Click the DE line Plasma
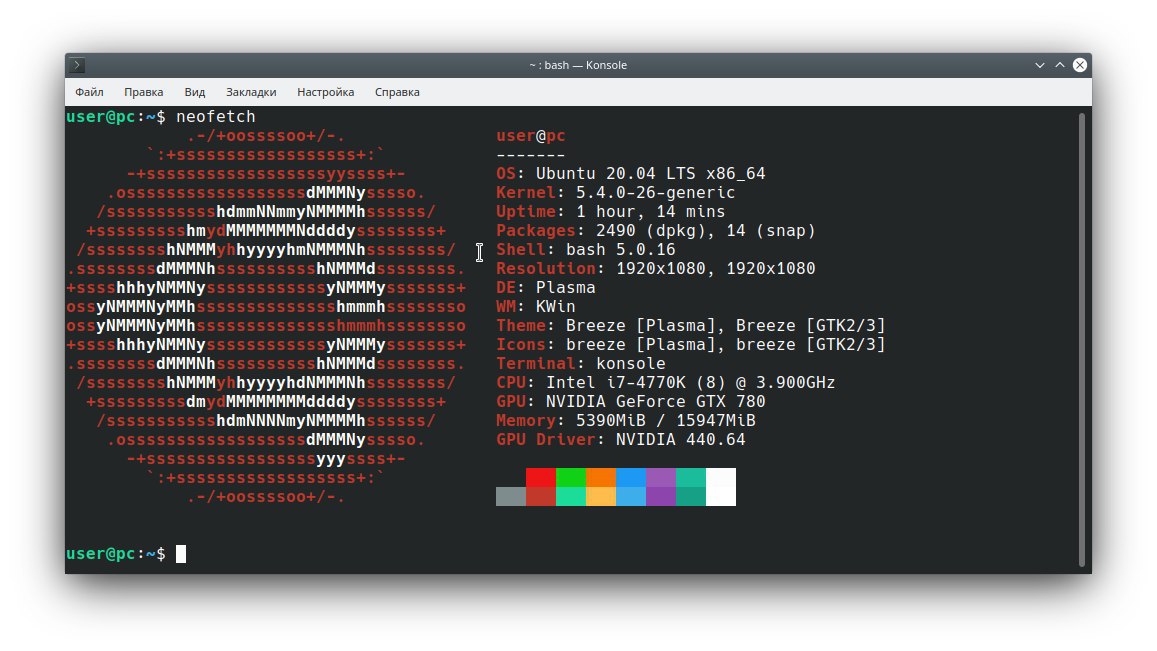This screenshot has height=651, width=1157. point(545,288)
